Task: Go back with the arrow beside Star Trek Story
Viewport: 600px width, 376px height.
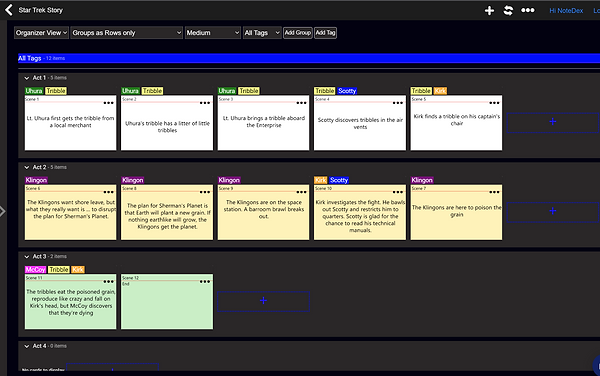Action: [9, 10]
